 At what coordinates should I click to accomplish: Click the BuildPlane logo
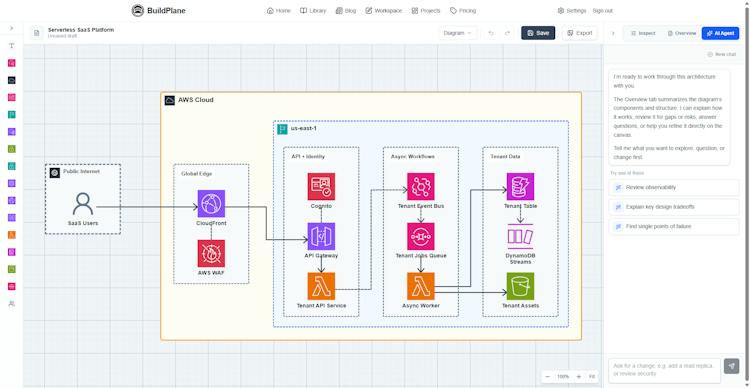(158, 11)
